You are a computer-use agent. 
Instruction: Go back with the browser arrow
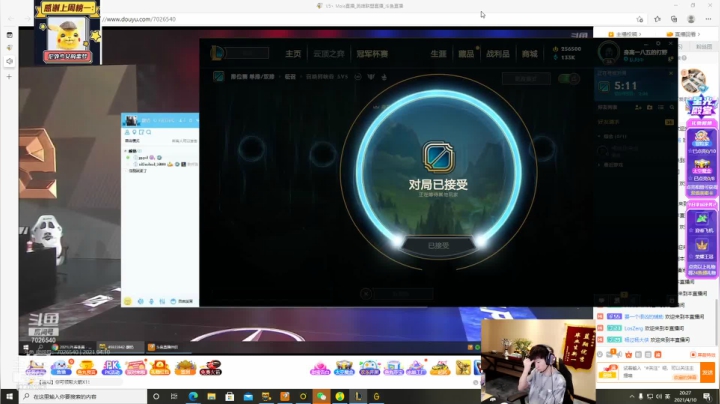tap(11, 19)
